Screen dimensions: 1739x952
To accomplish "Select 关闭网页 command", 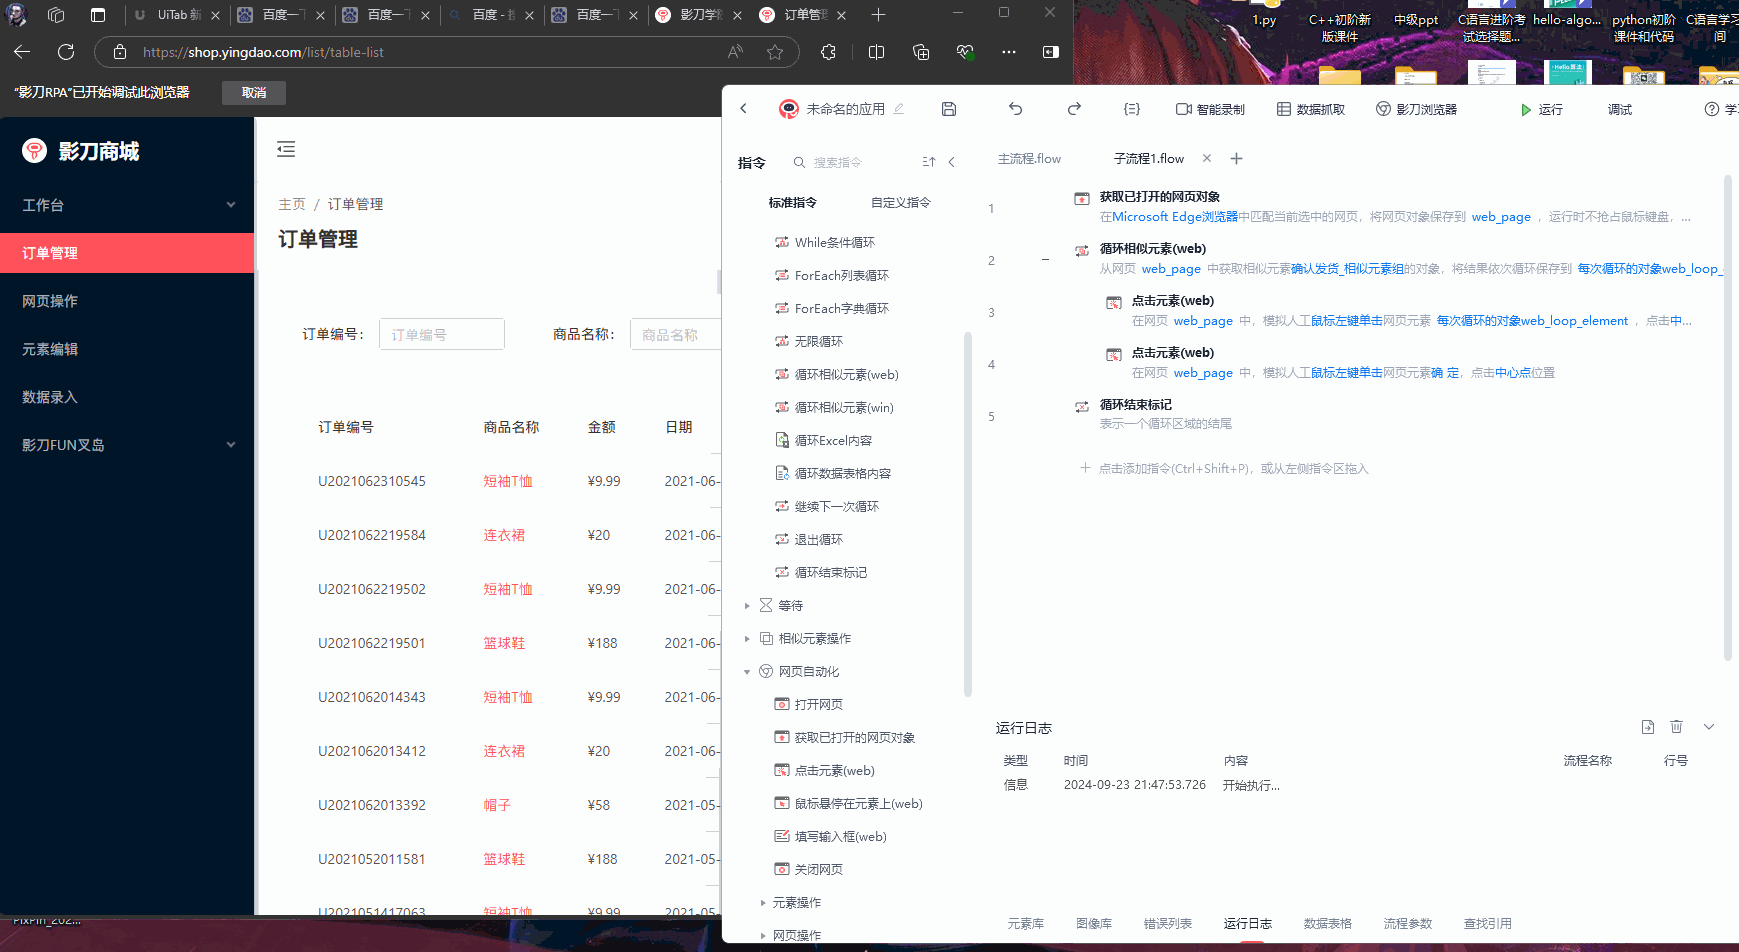I will coord(809,869).
